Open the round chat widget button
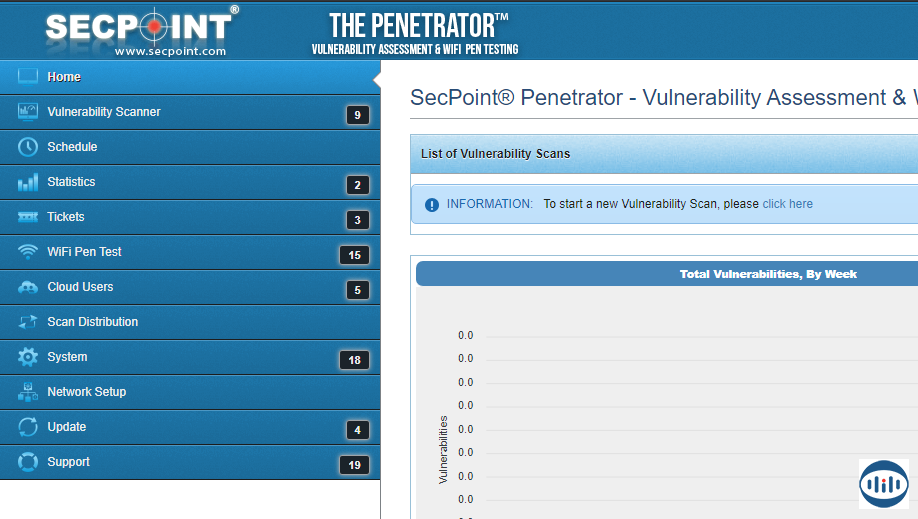The image size is (918, 519). [883, 484]
